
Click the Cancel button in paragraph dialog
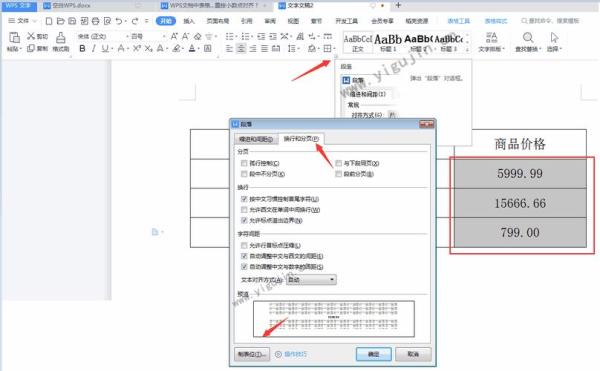413,354
